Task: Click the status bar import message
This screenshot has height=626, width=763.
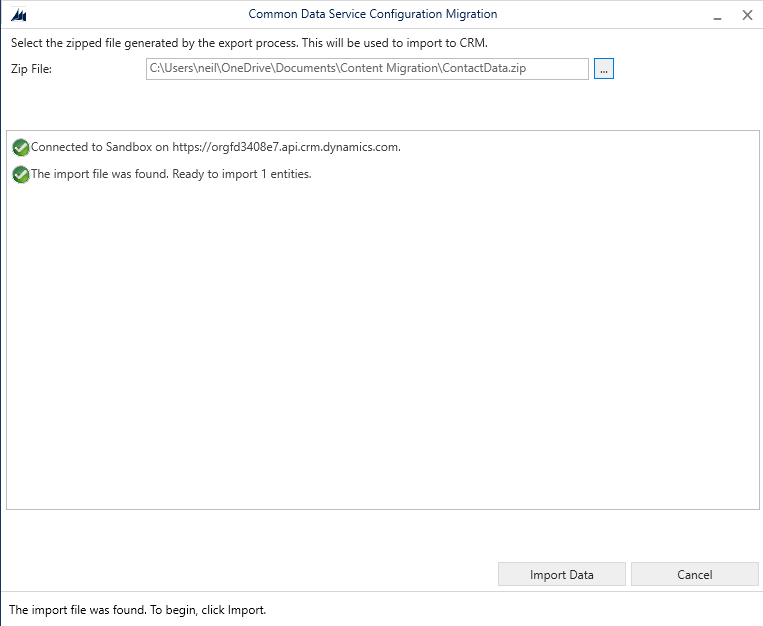Action: click(137, 609)
